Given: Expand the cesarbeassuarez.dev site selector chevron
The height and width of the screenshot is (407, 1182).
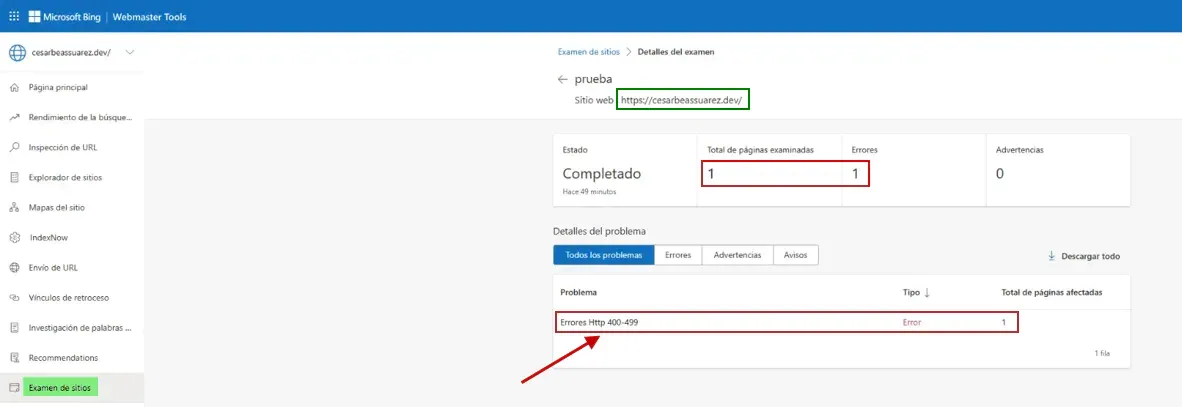Looking at the screenshot, I should [x=130, y=52].
